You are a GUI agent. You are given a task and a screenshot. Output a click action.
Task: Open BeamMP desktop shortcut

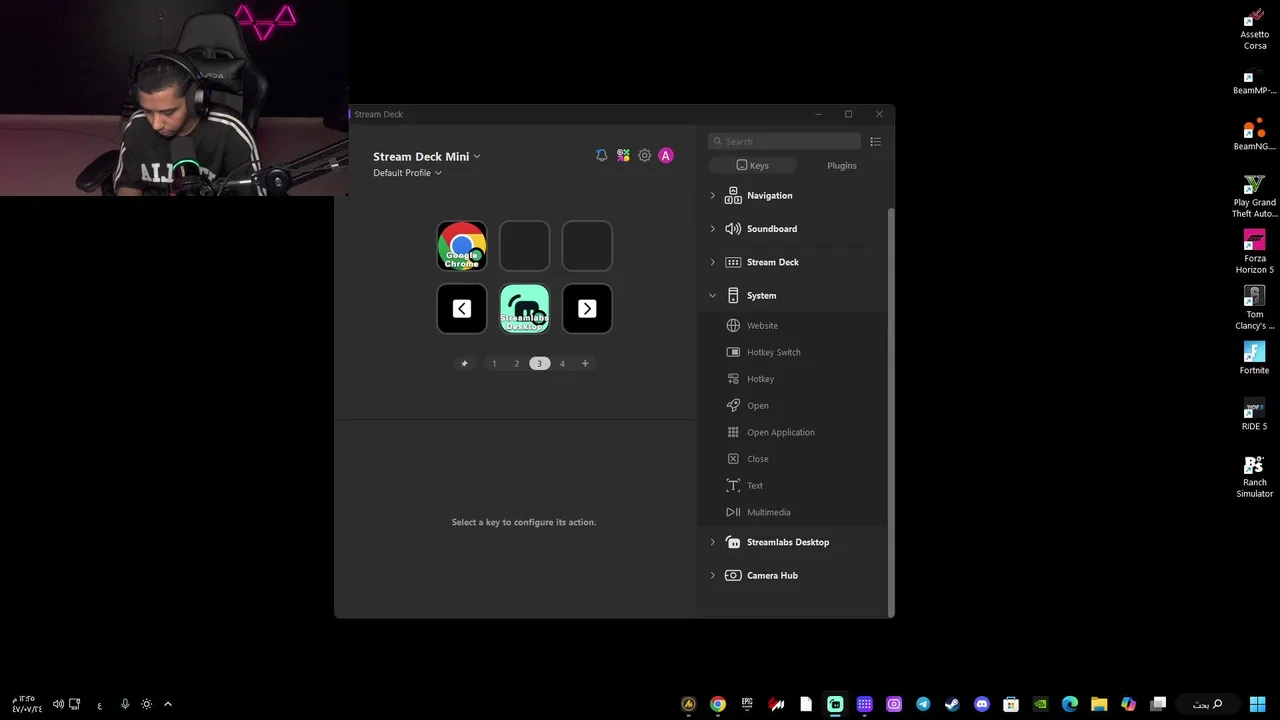(1254, 83)
